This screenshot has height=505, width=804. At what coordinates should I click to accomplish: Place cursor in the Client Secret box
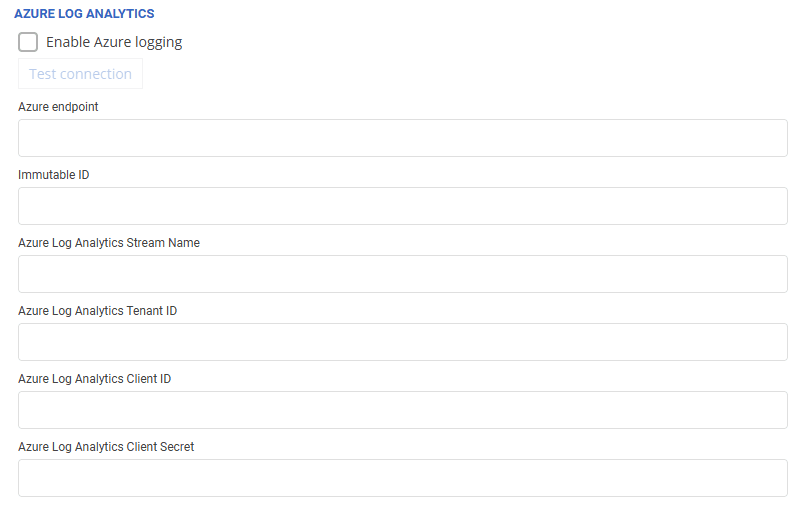[402, 478]
